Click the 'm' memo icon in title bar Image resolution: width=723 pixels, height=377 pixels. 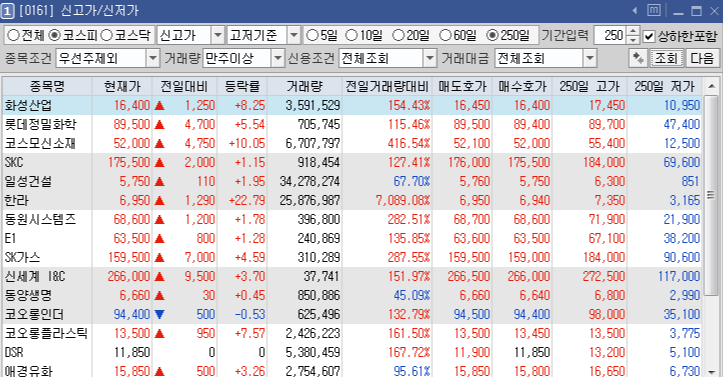[x=654, y=10]
